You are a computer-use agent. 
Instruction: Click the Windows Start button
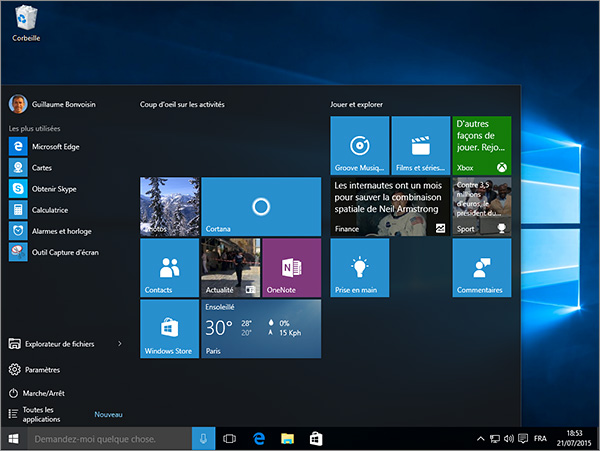click(14, 439)
